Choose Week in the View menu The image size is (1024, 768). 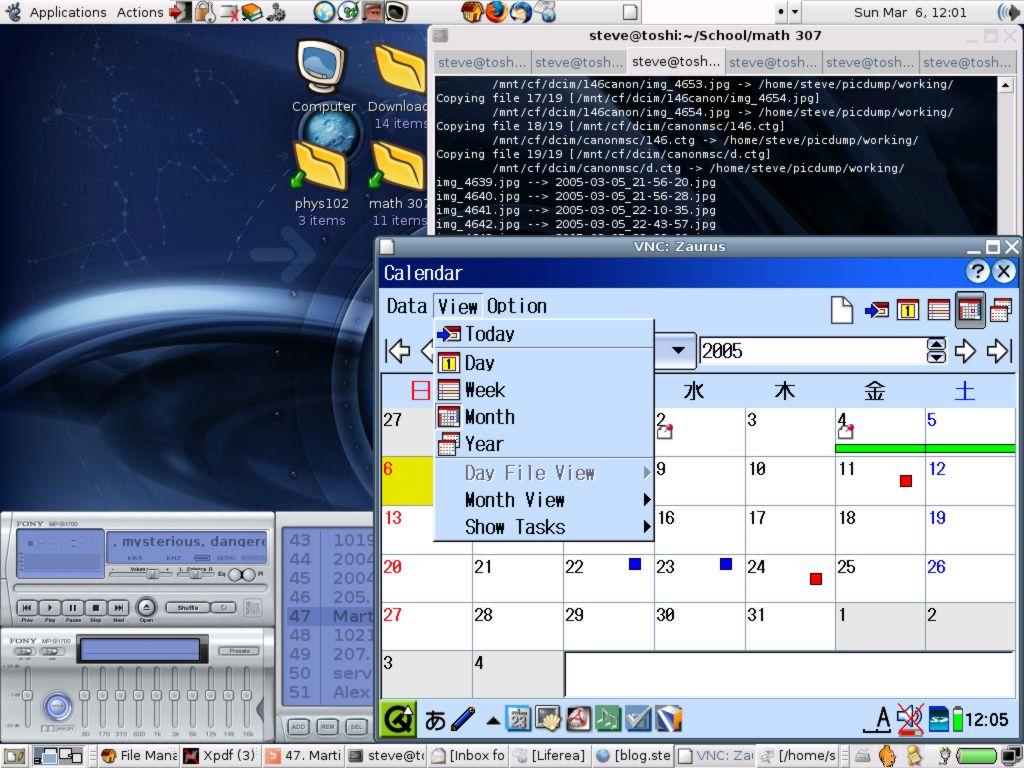544,391
